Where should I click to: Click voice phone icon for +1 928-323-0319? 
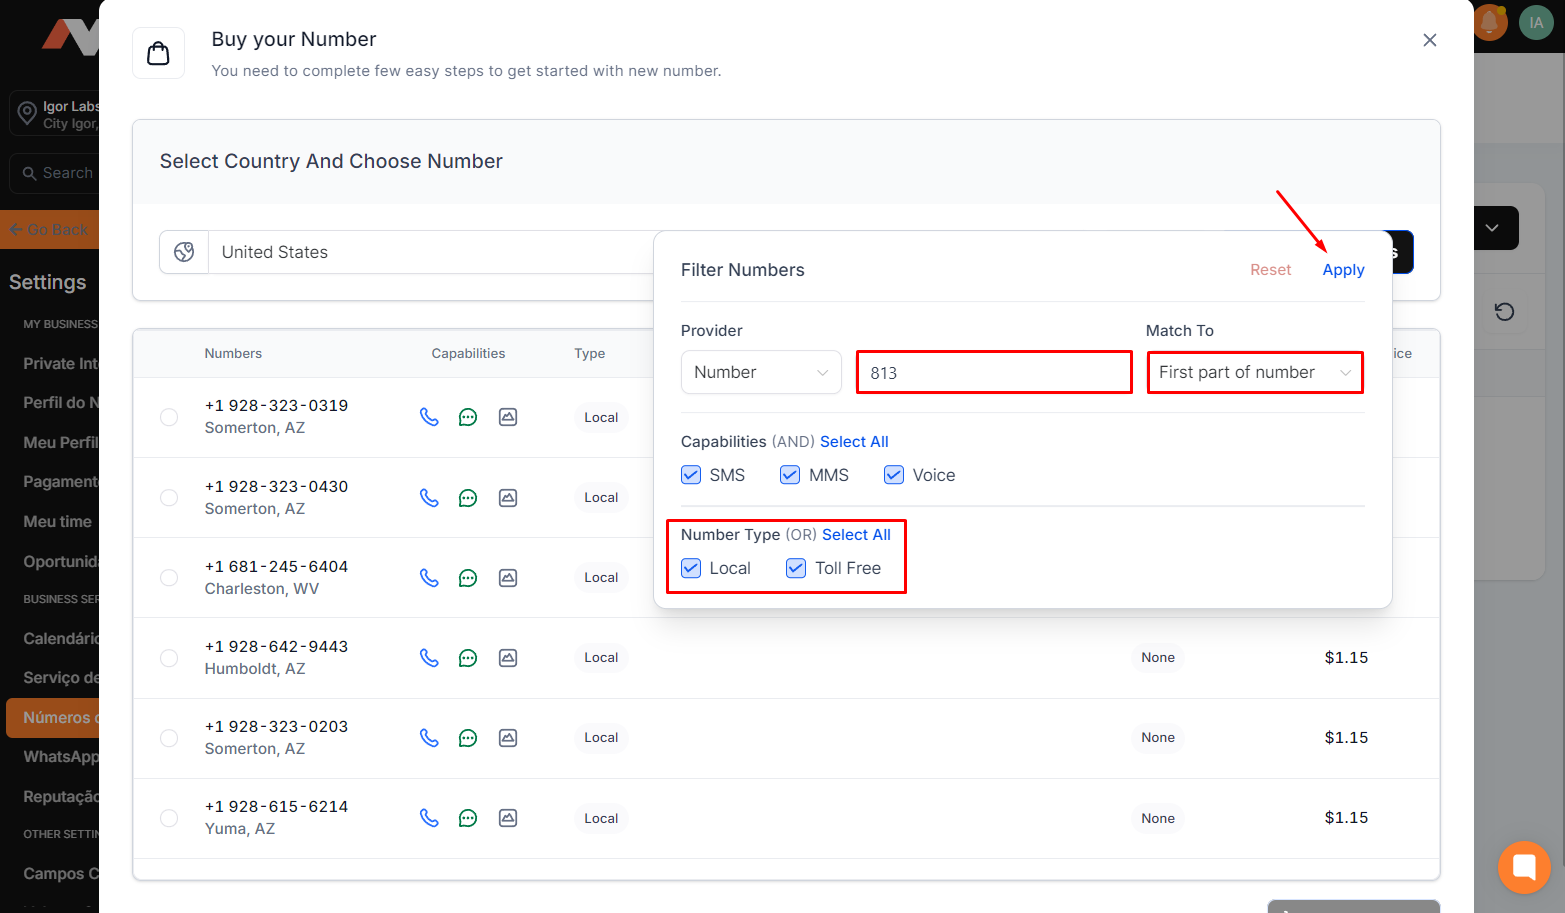(429, 417)
